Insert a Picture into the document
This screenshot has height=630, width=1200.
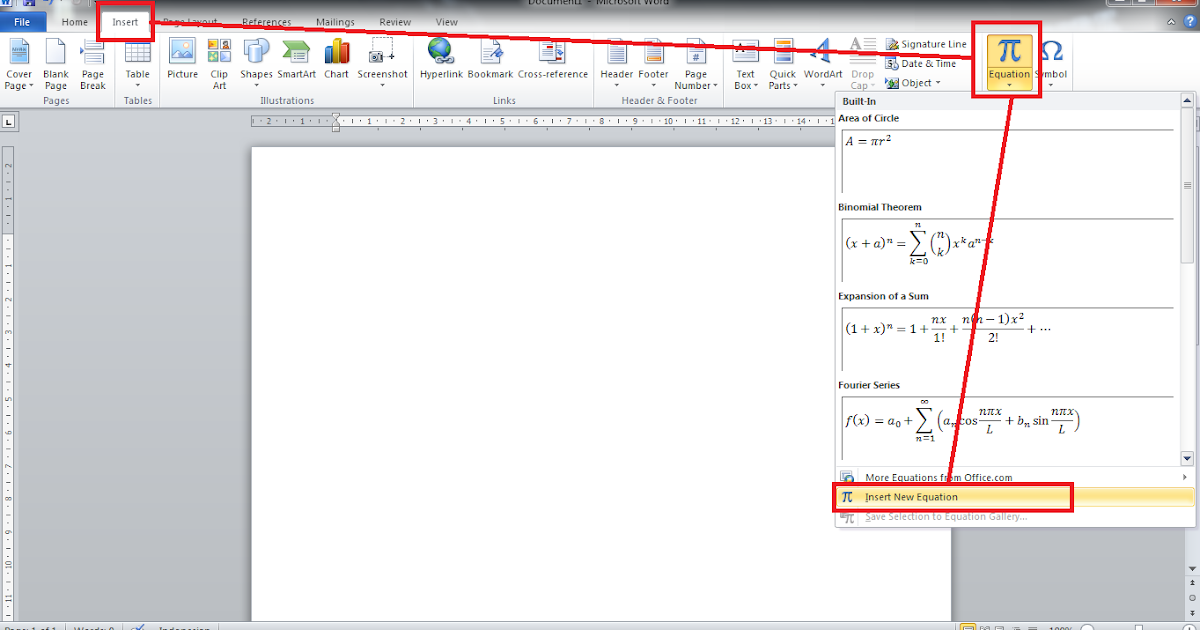pyautogui.click(x=182, y=62)
